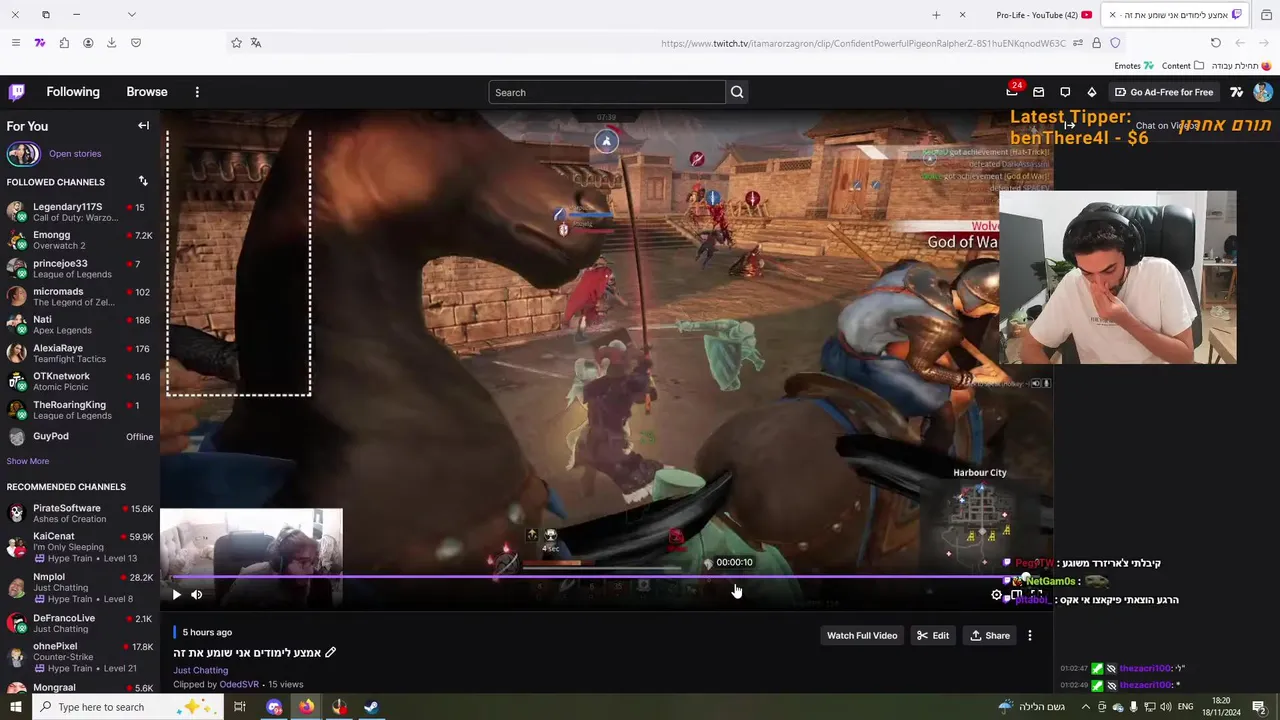1280x720 pixels.
Task: Open player settings gear
Action: (996, 595)
